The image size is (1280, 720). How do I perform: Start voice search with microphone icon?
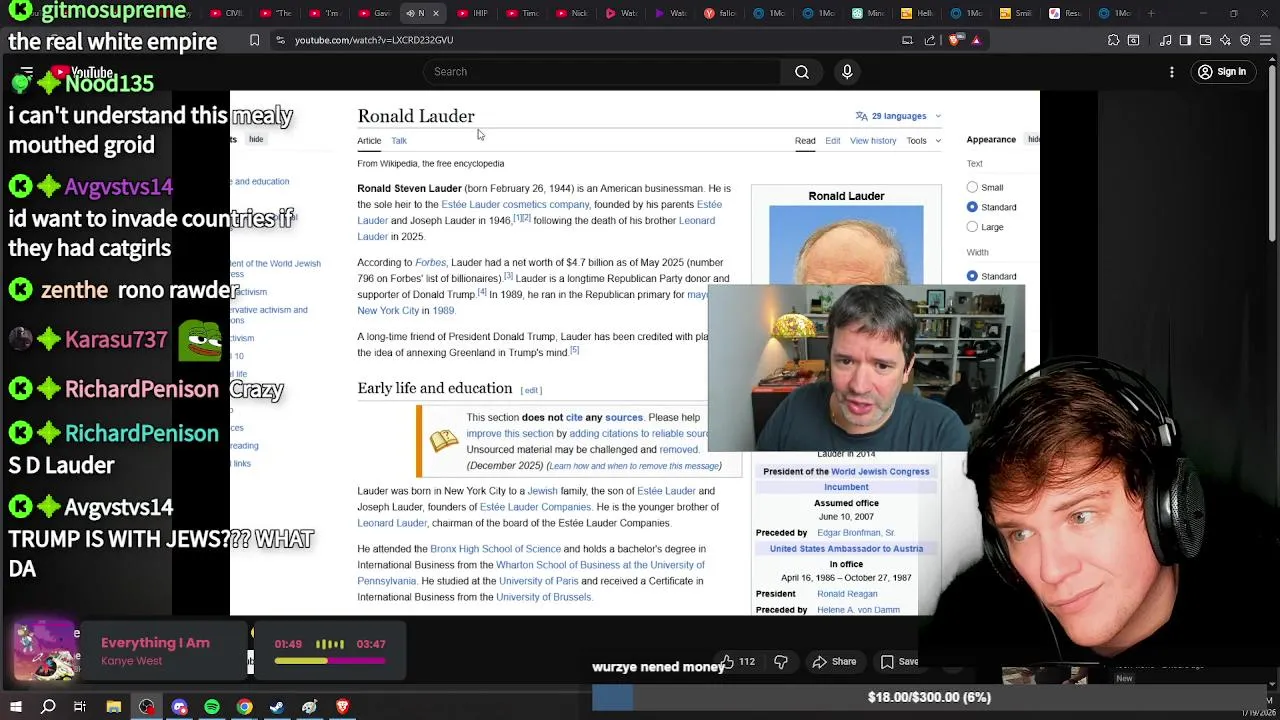[x=847, y=72]
